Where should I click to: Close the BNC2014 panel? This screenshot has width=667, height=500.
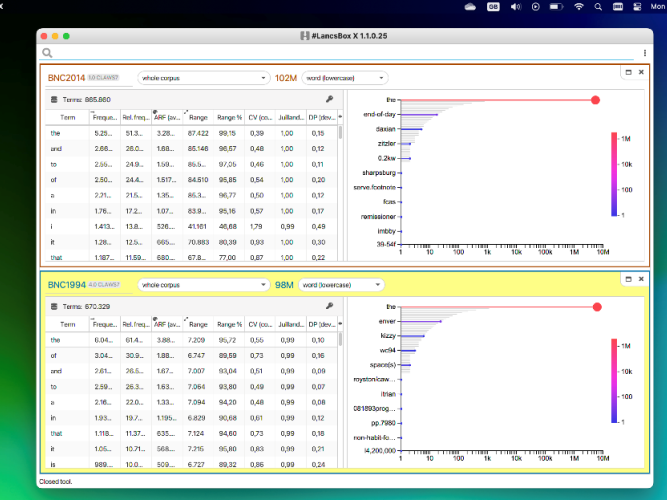tap(641, 72)
